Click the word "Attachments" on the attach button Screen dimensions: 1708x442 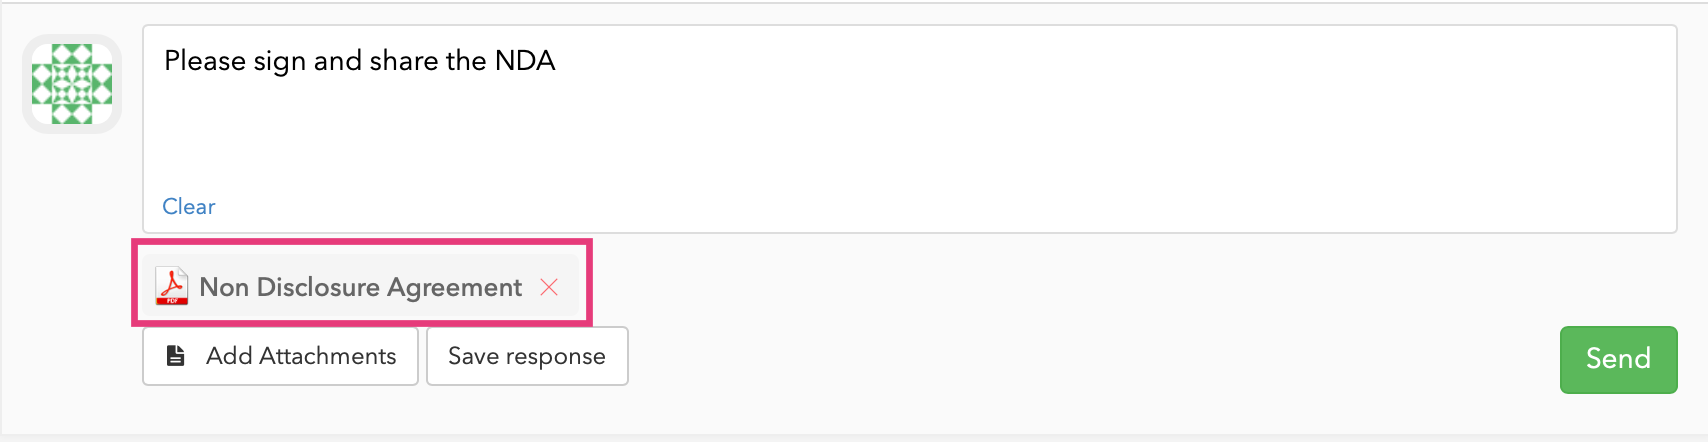click(328, 356)
